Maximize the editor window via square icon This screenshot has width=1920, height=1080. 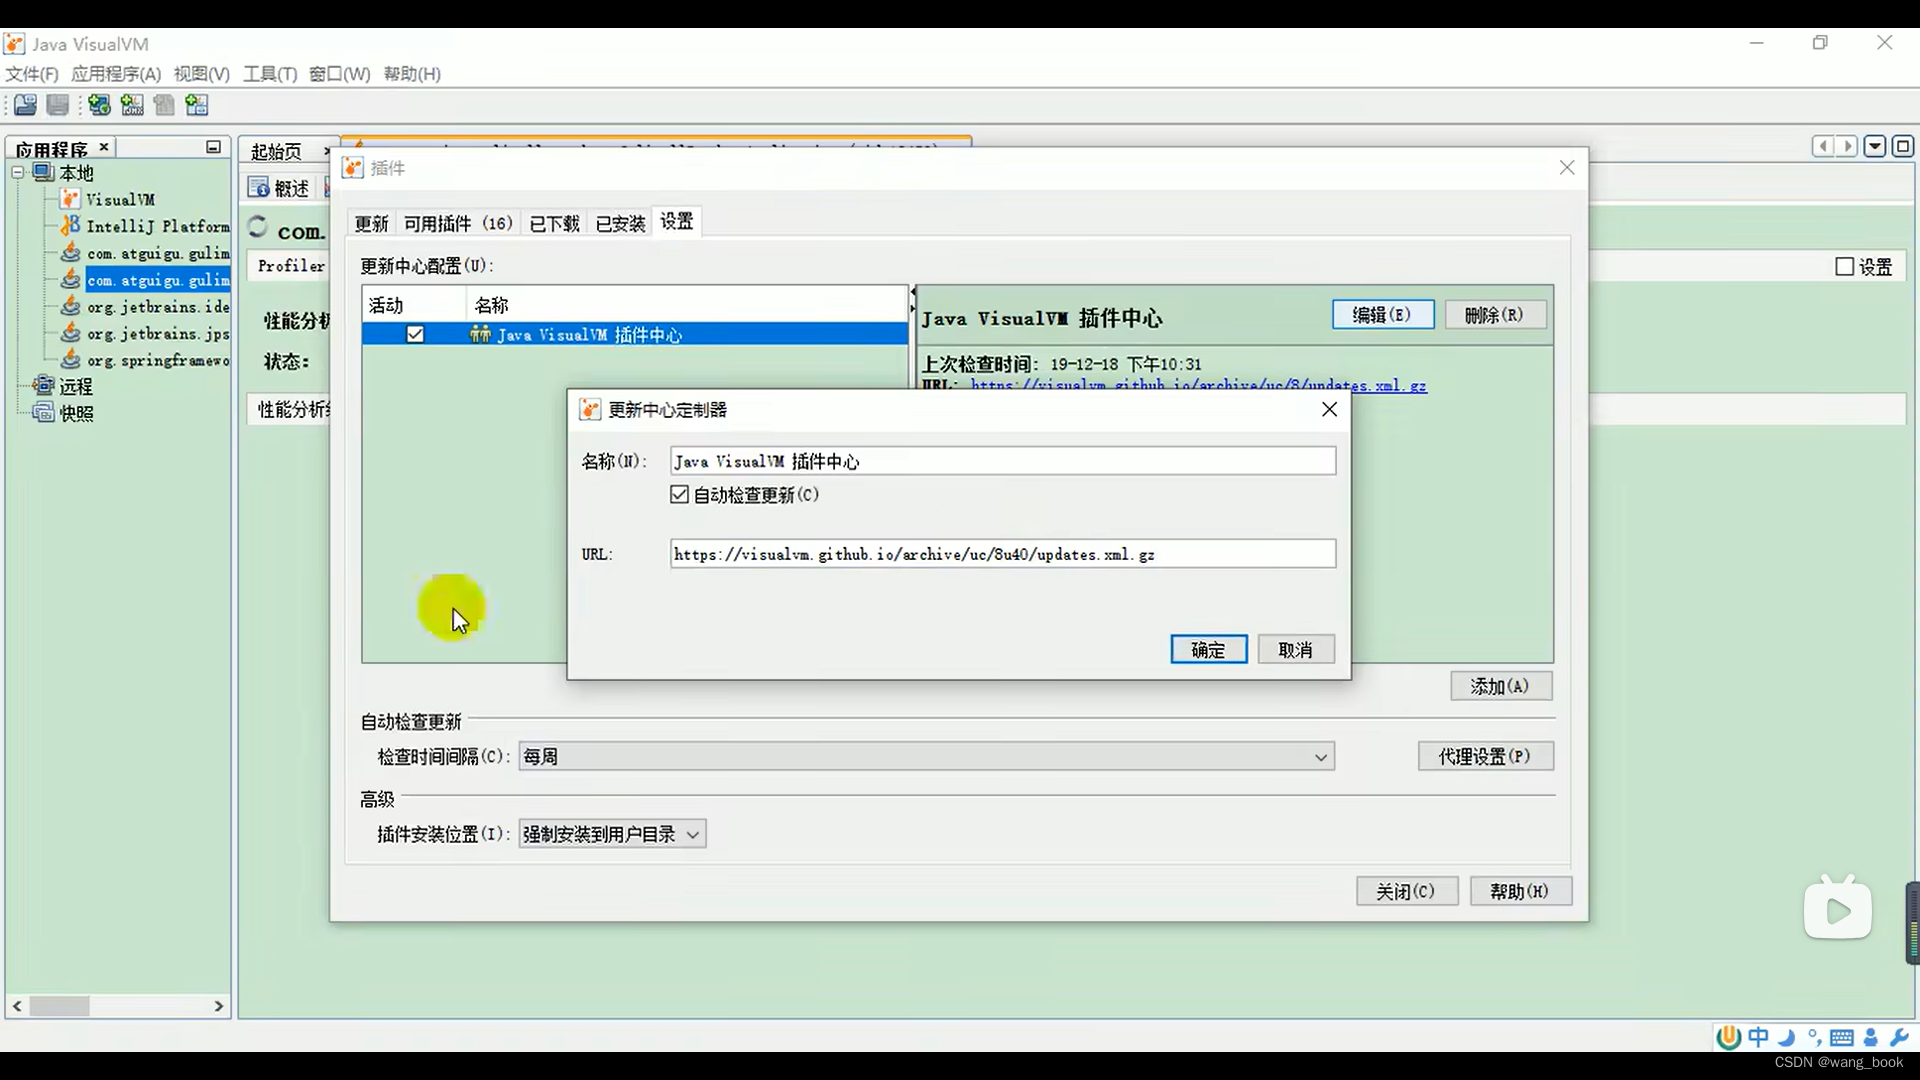(1902, 147)
